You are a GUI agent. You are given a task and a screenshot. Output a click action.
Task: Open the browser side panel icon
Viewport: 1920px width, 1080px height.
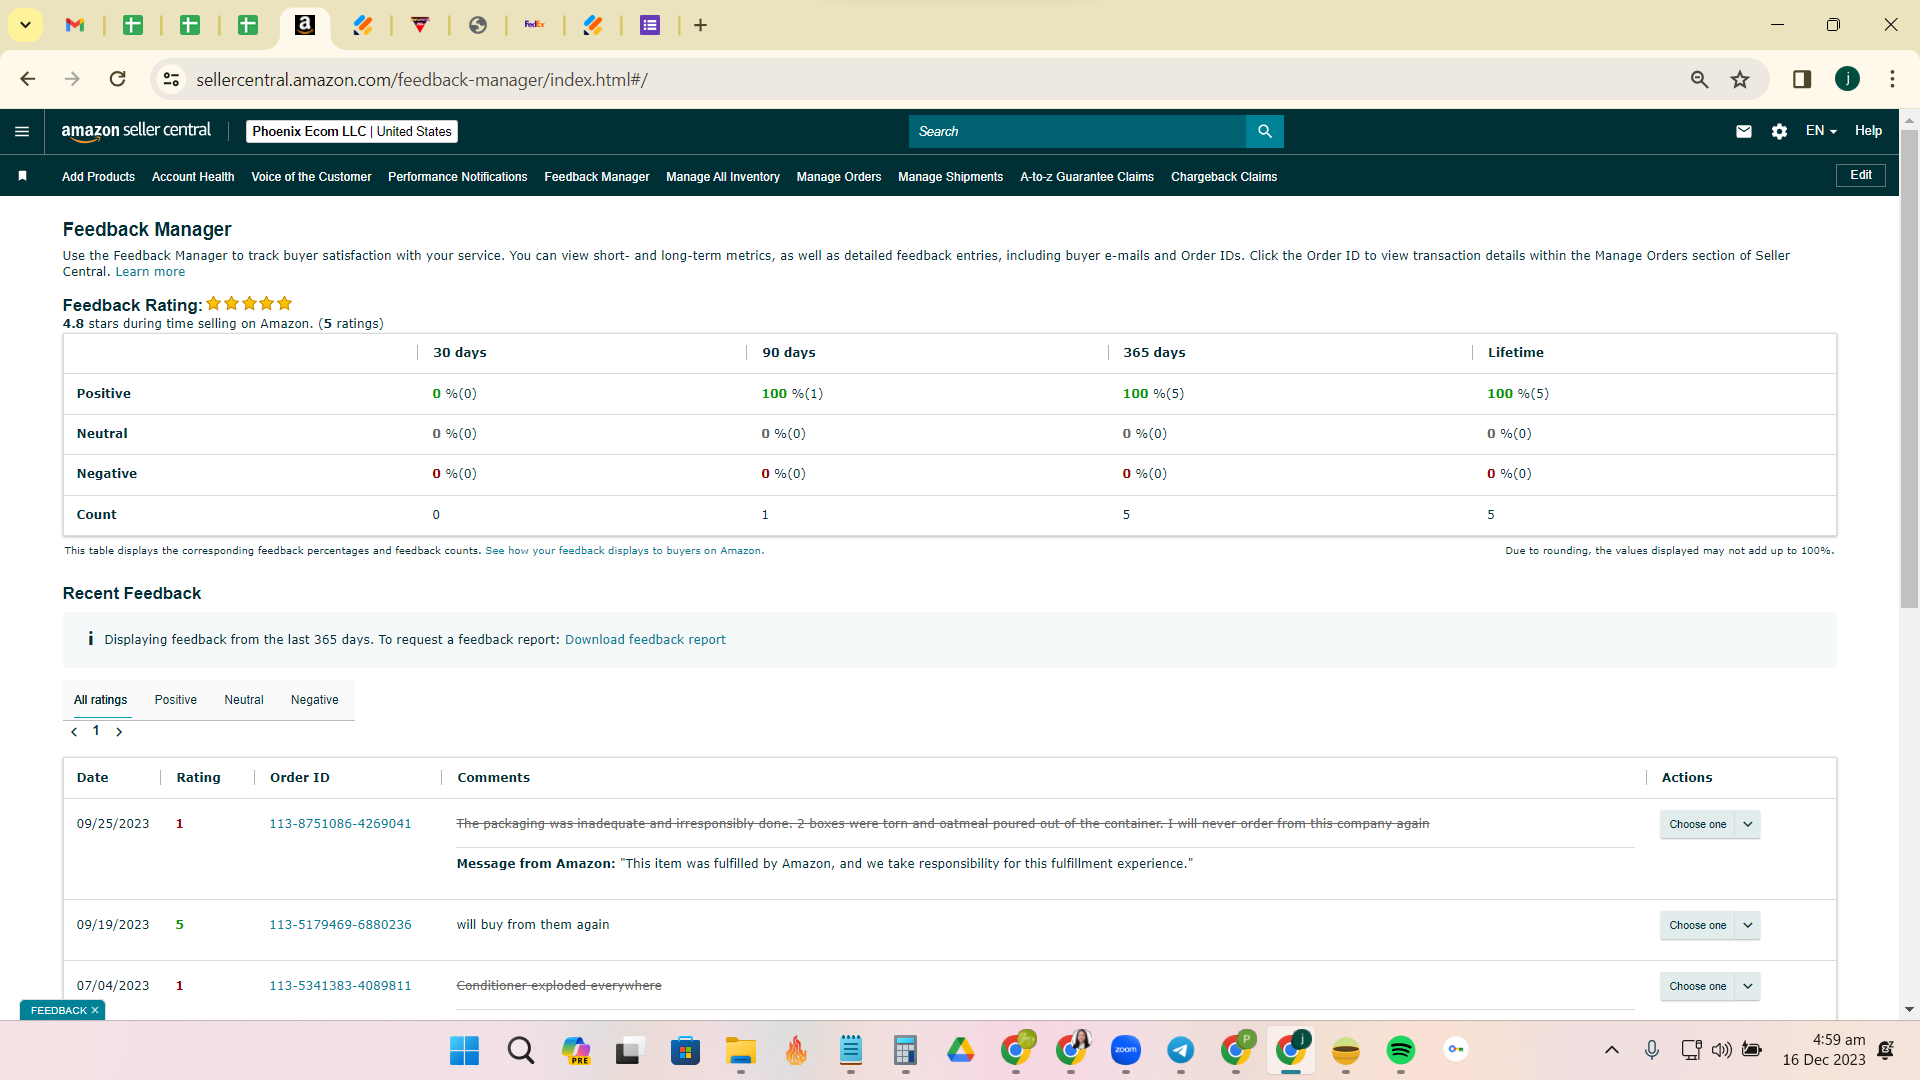[x=1802, y=79]
